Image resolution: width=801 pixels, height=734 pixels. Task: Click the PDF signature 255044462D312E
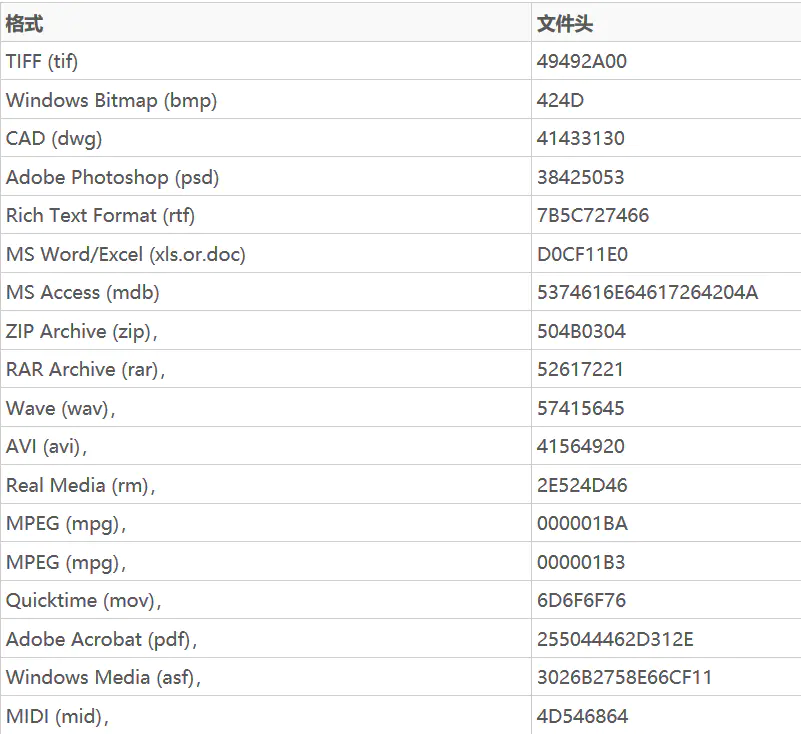point(615,639)
